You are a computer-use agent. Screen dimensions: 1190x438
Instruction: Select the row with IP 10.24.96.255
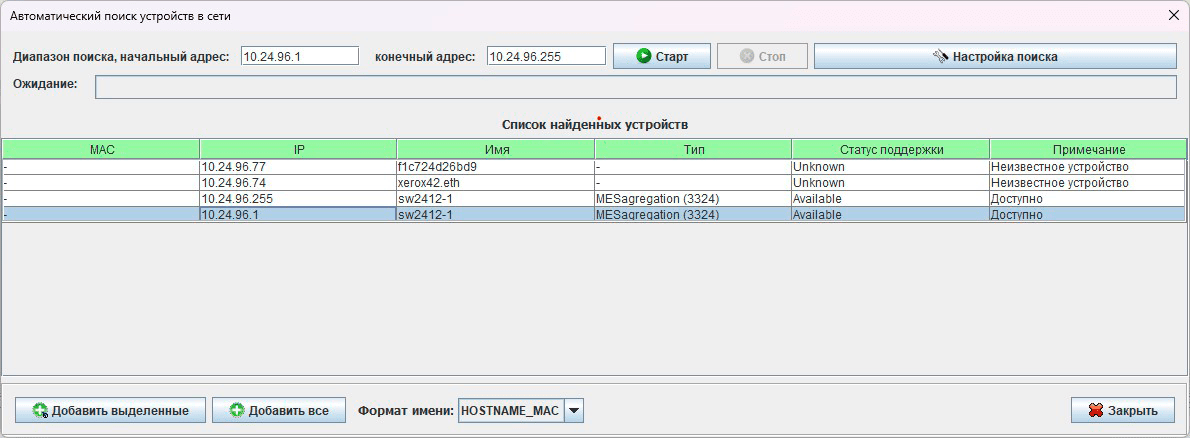click(299, 199)
